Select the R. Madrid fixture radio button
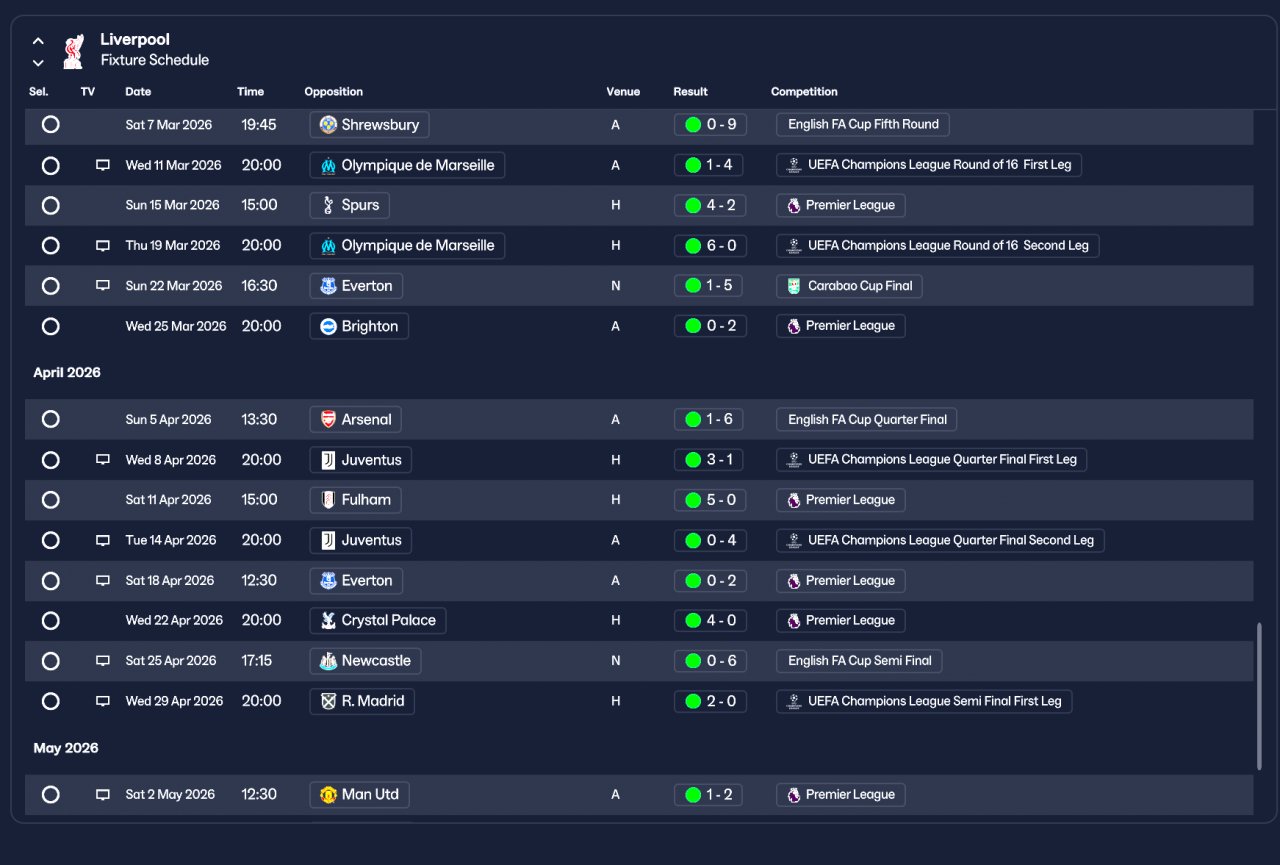 click(51, 701)
